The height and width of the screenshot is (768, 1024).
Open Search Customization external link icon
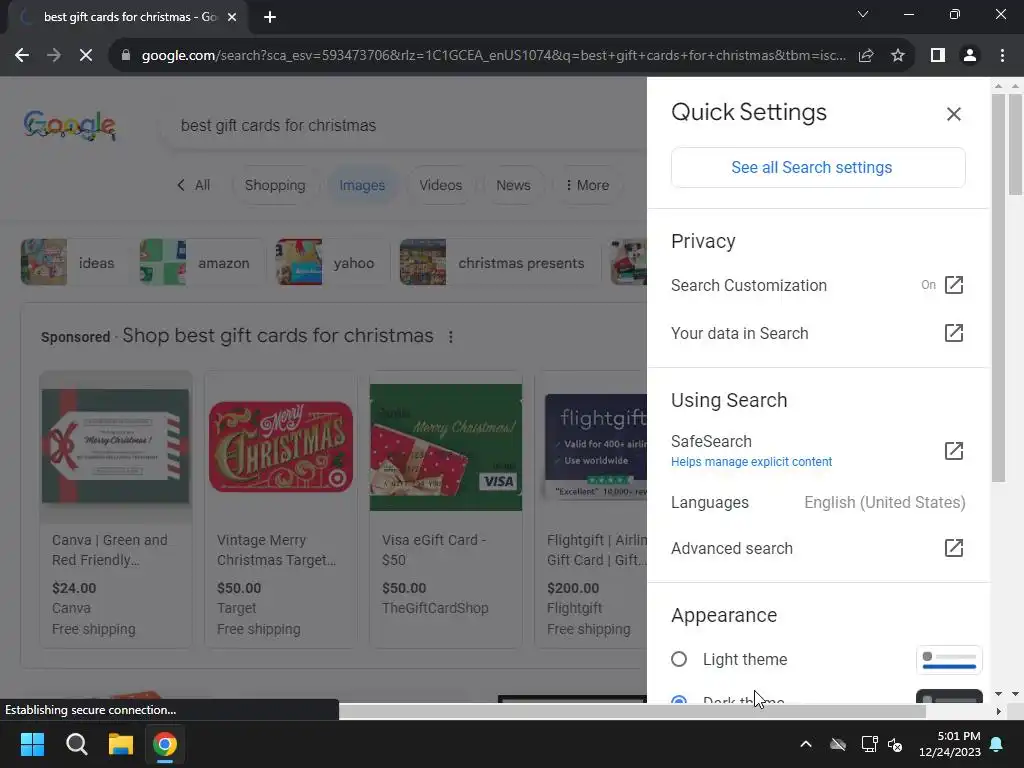(x=953, y=285)
